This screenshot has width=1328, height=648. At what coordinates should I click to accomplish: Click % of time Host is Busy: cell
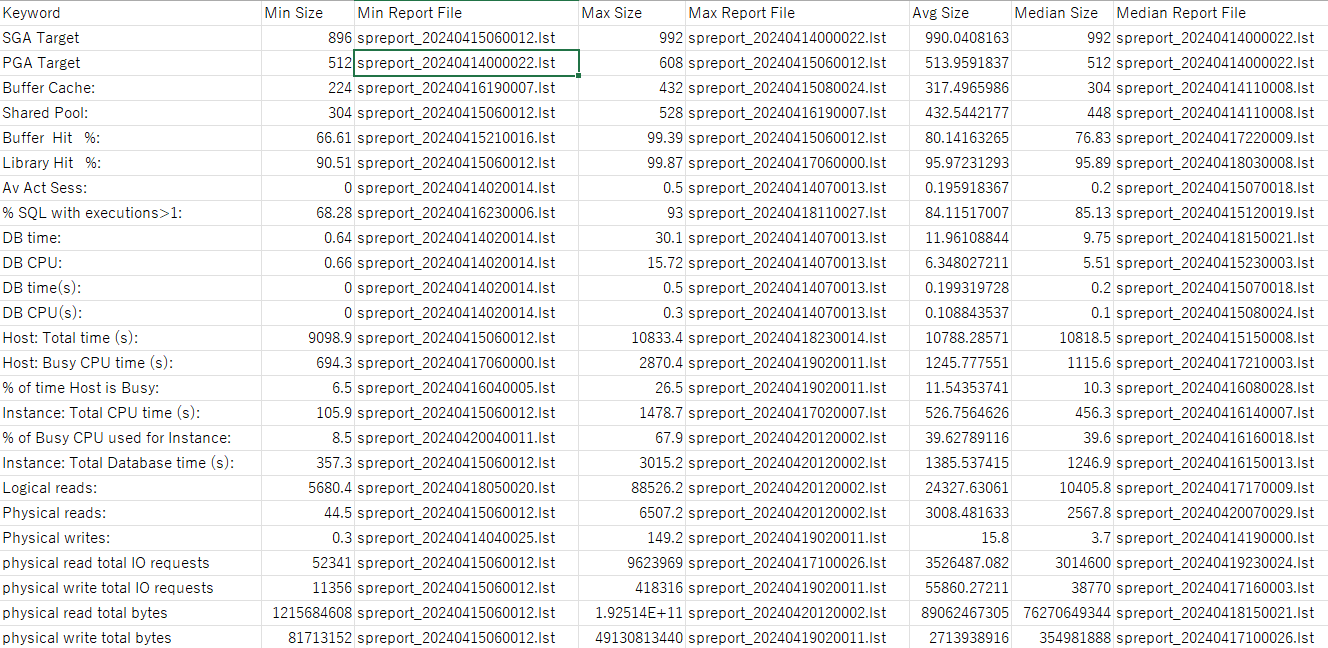tap(131, 388)
